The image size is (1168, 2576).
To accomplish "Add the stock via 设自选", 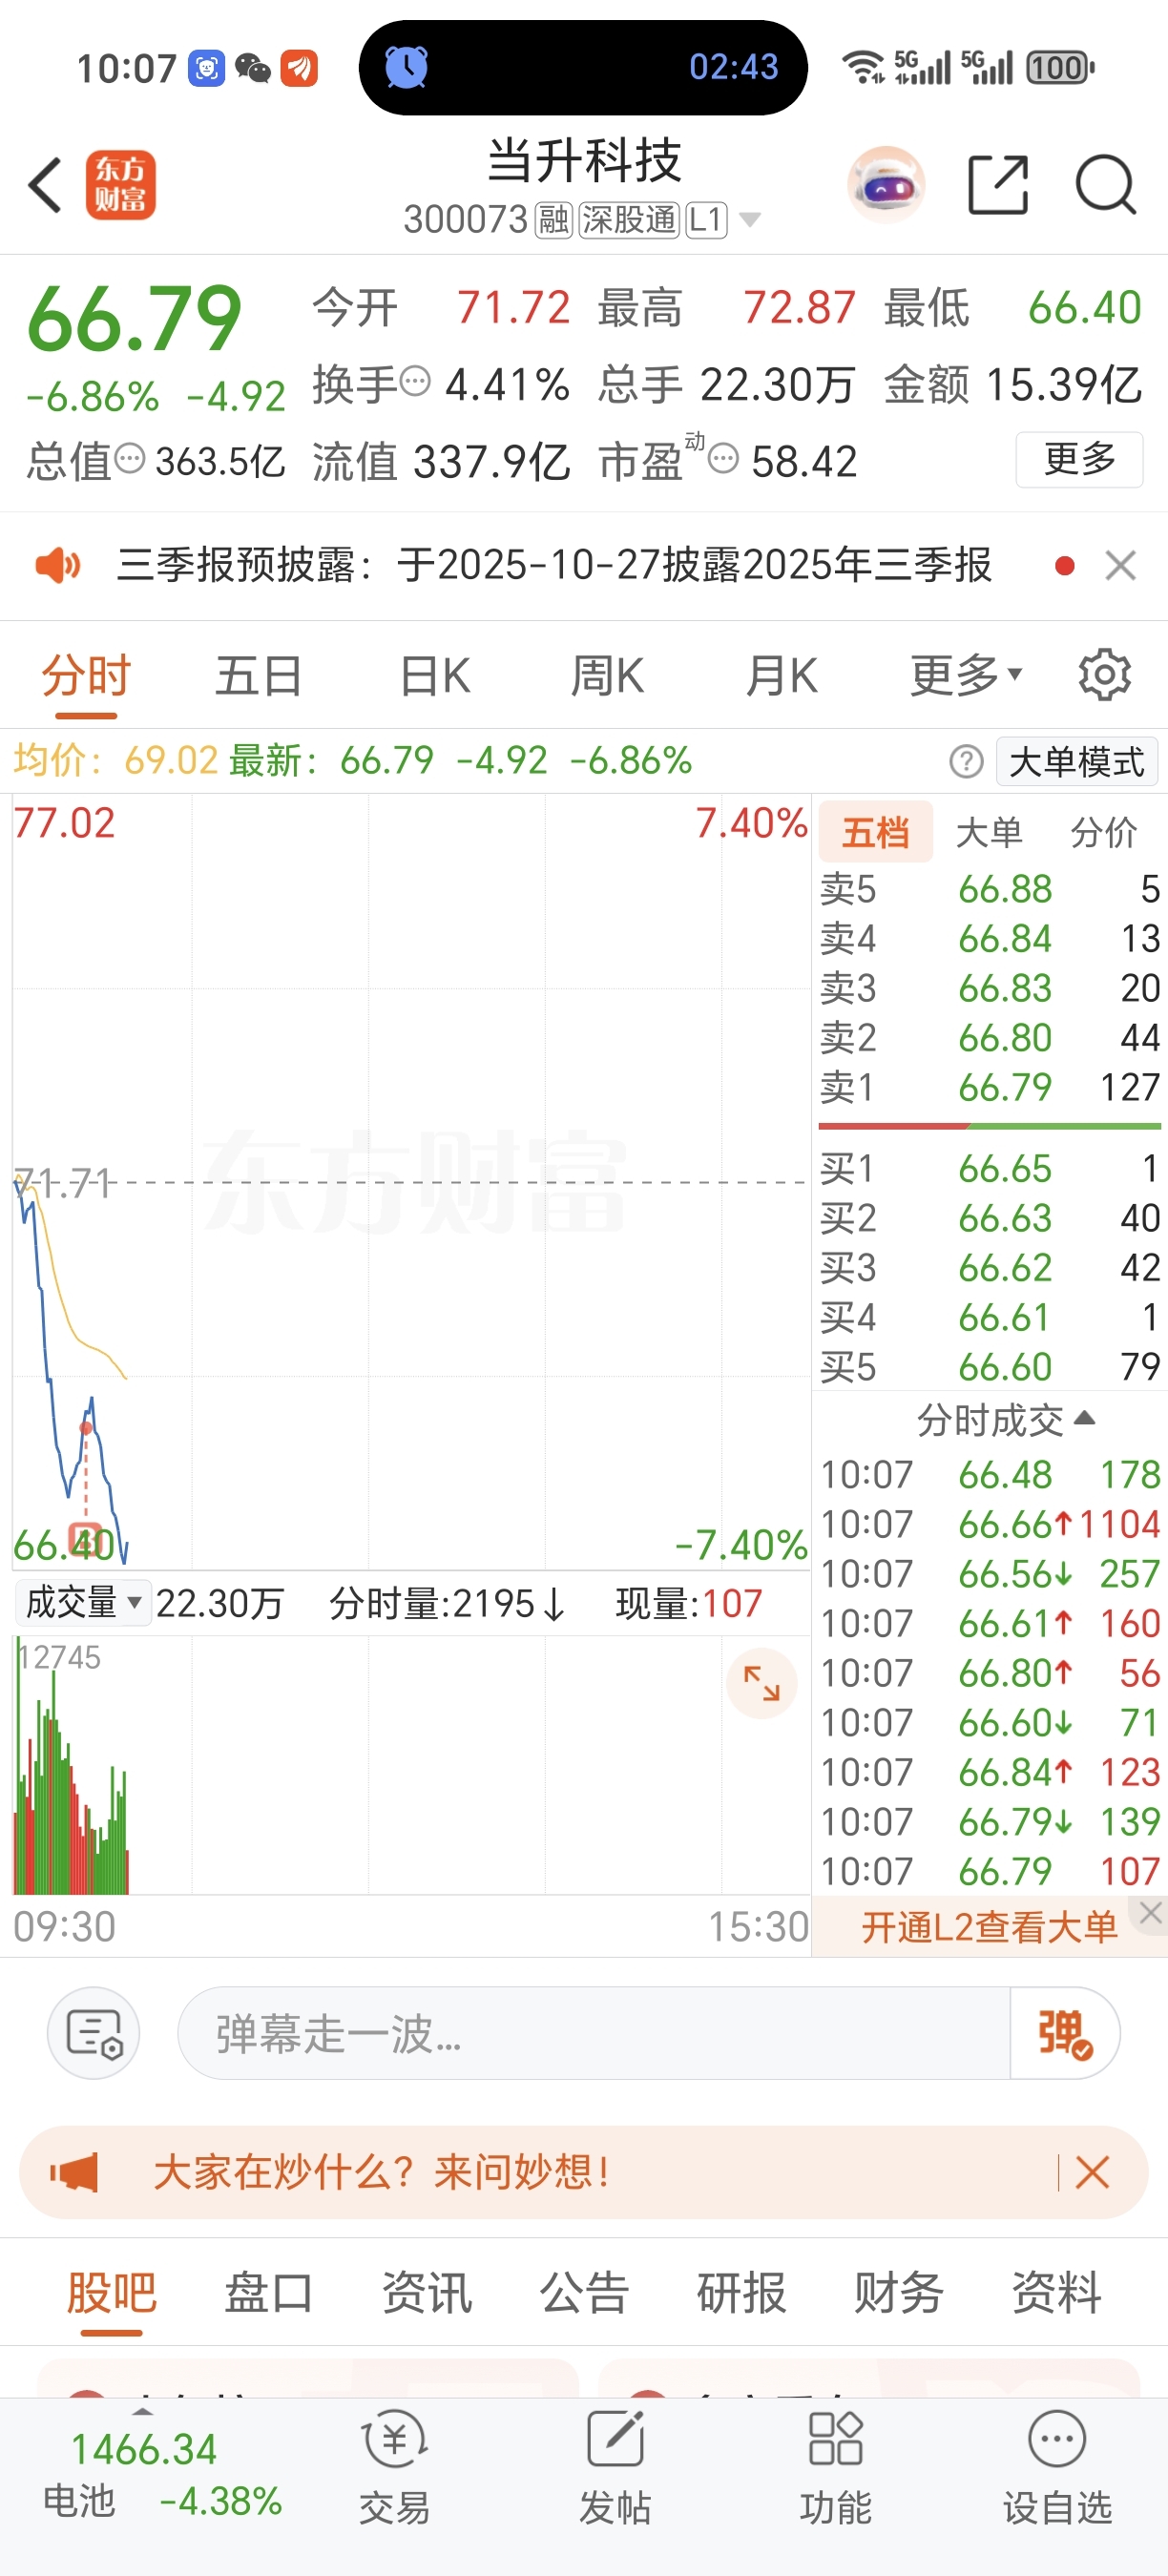I will (1057, 2465).
